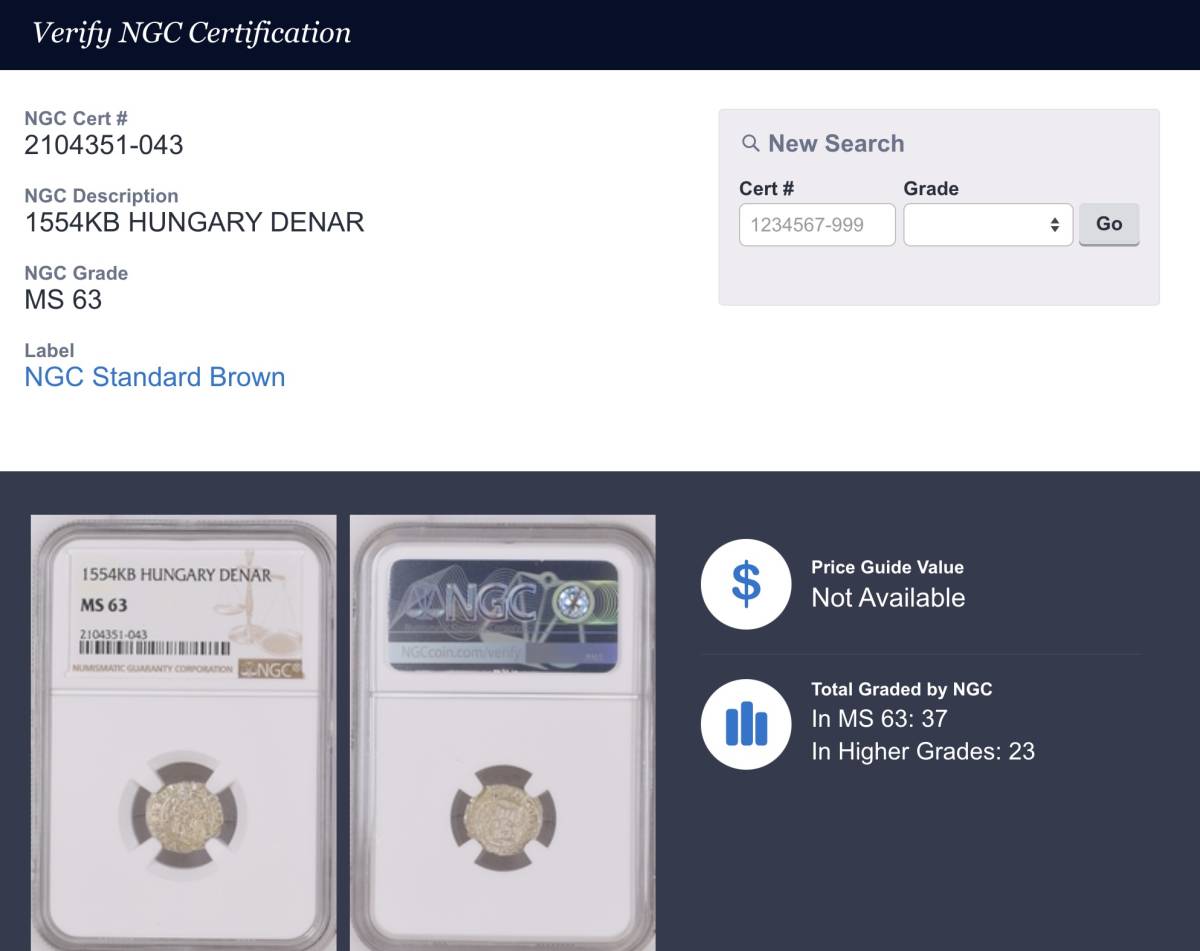Click the MS 63 grade value
Image resolution: width=1200 pixels, height=951 pixels.
pyautogui.click(x=63, y=300)
